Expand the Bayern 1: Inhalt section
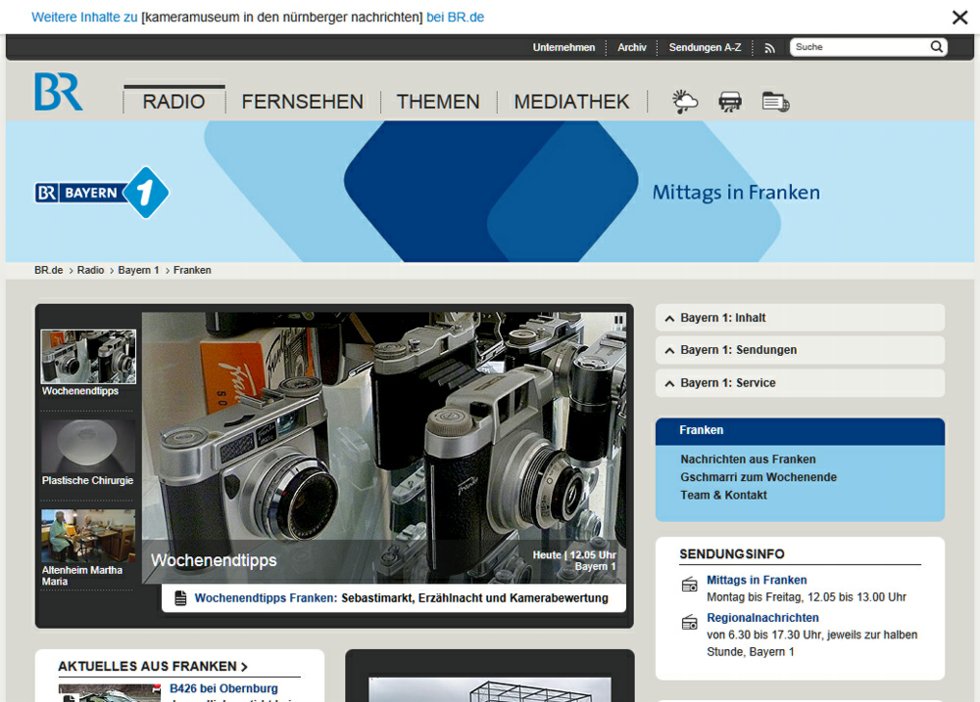The image size is (980, 702). click(800, 318)
